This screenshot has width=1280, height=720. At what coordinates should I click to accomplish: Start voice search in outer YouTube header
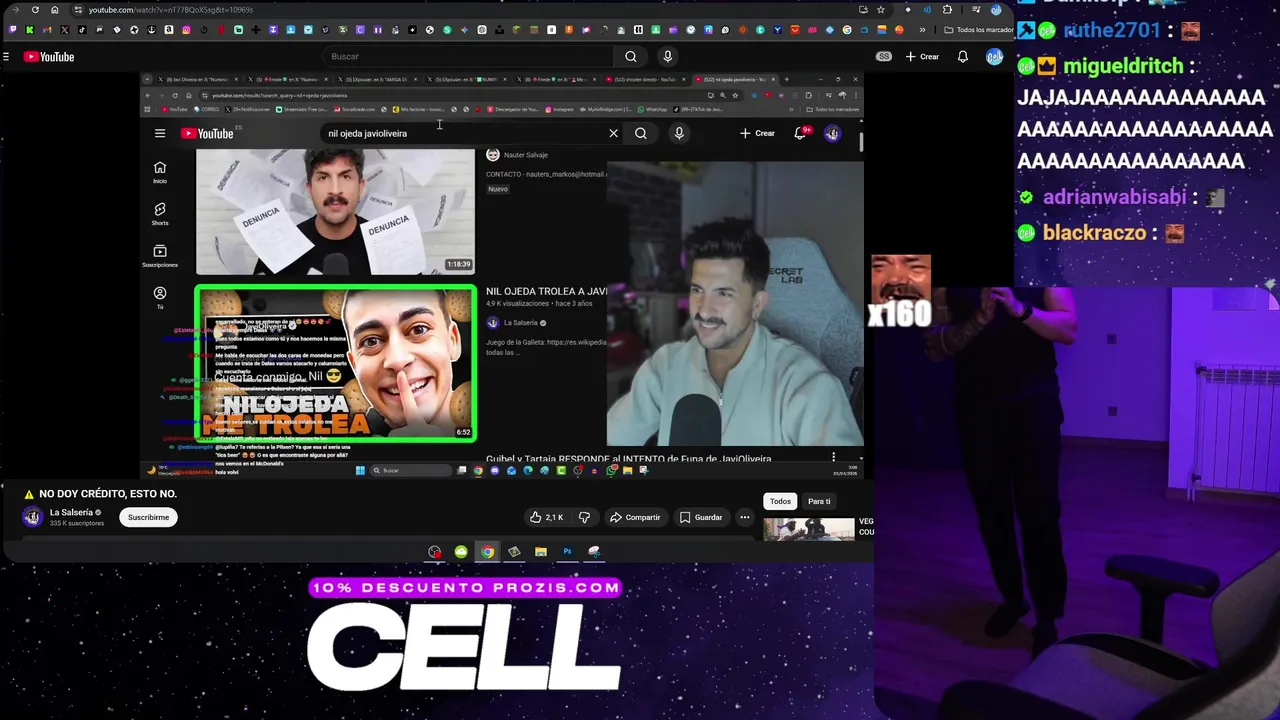click(668, 57)
